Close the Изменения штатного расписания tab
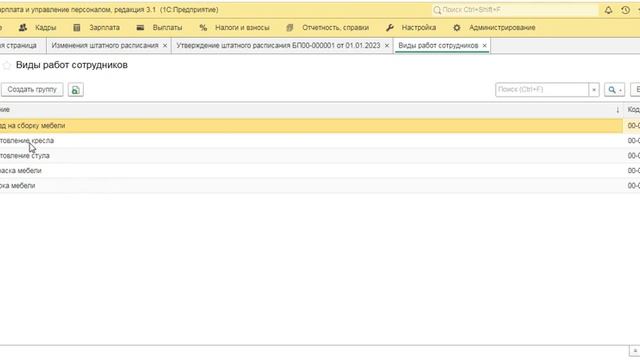 pos(165,46)
